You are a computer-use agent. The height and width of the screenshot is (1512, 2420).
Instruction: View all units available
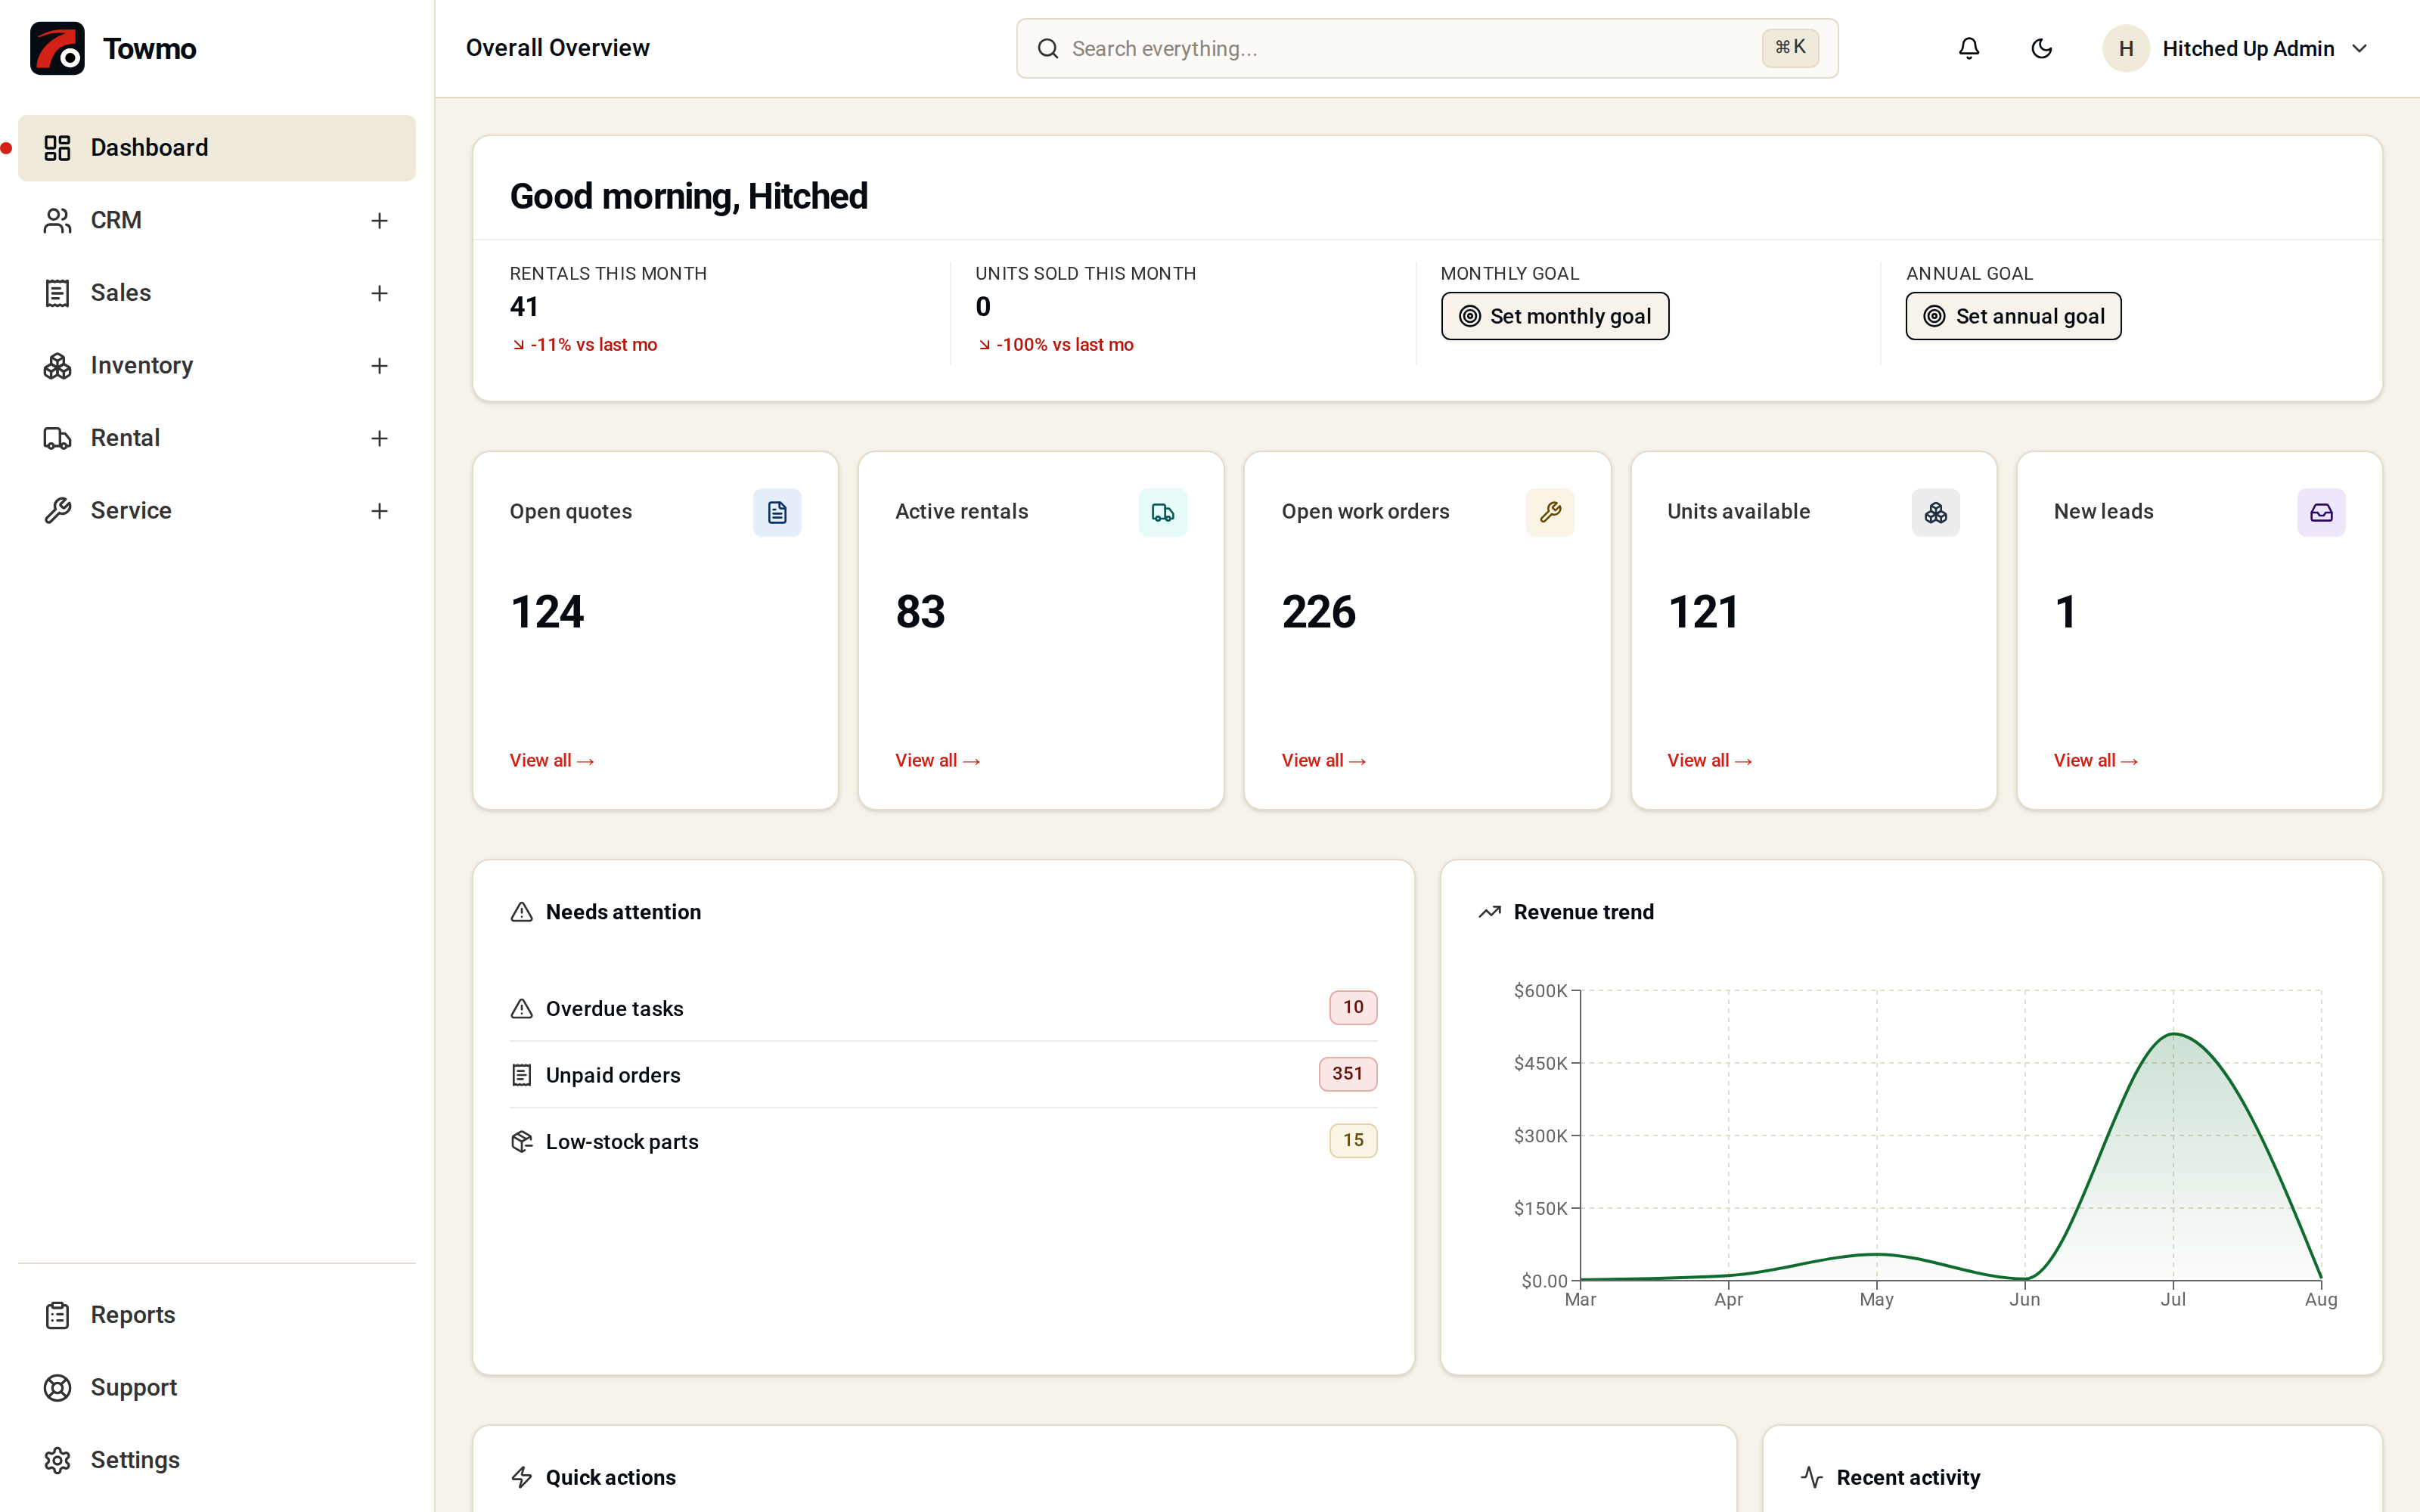click(x=1709, y=761)
